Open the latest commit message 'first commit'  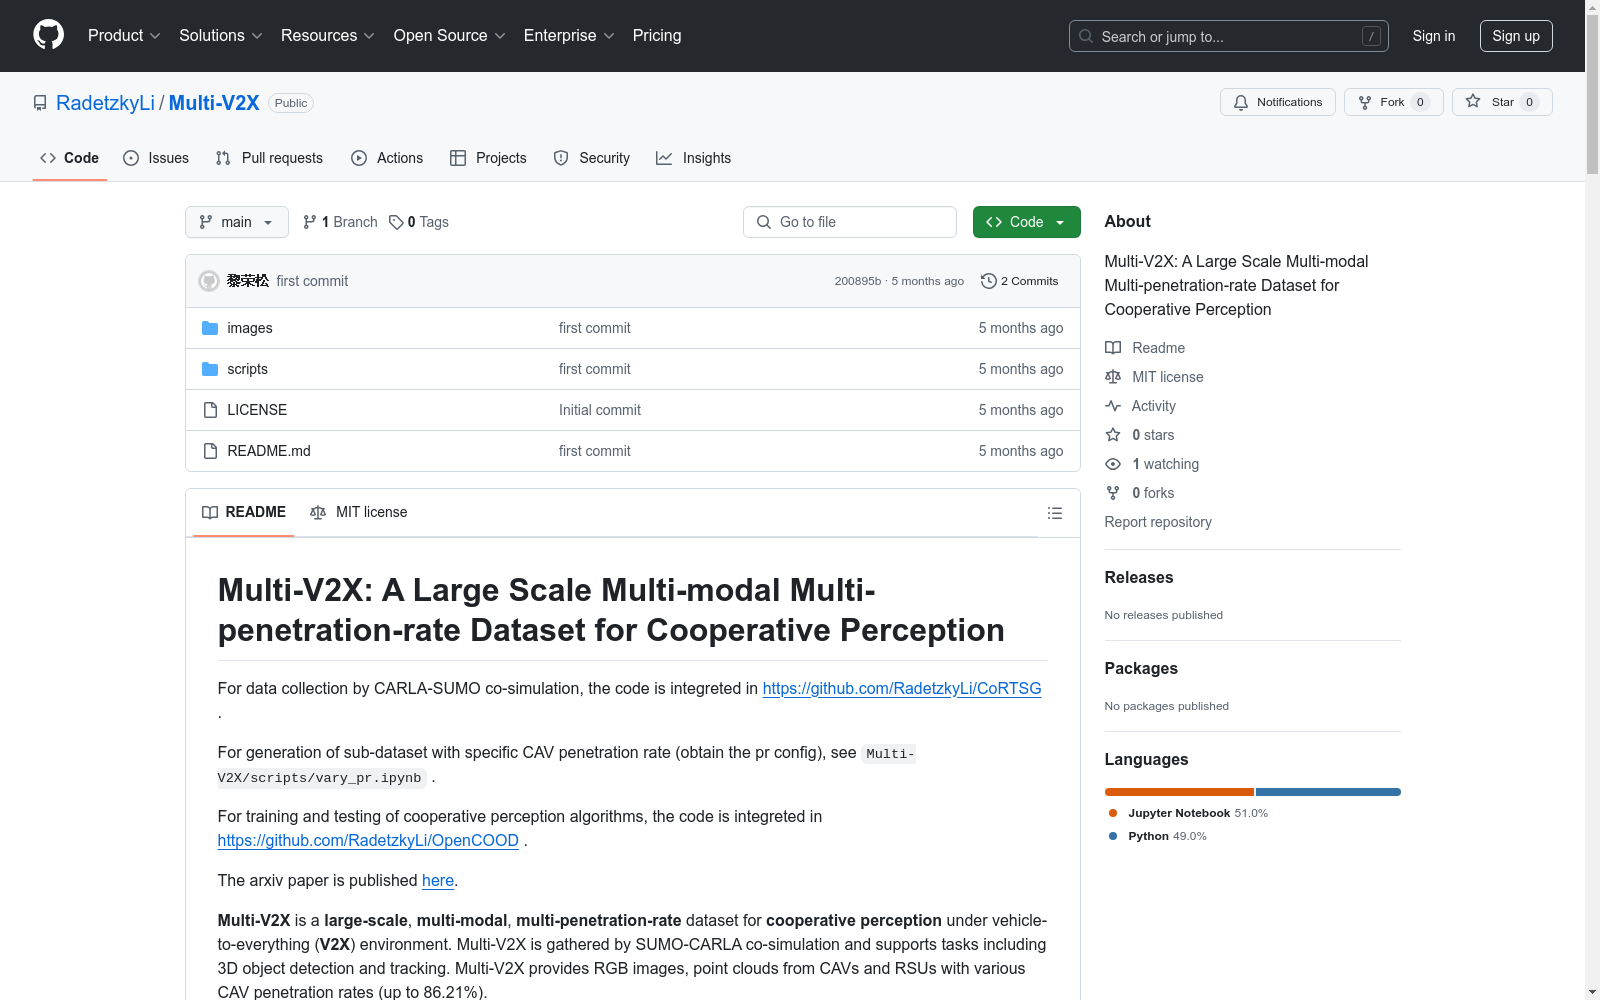(x=312, y=281)
